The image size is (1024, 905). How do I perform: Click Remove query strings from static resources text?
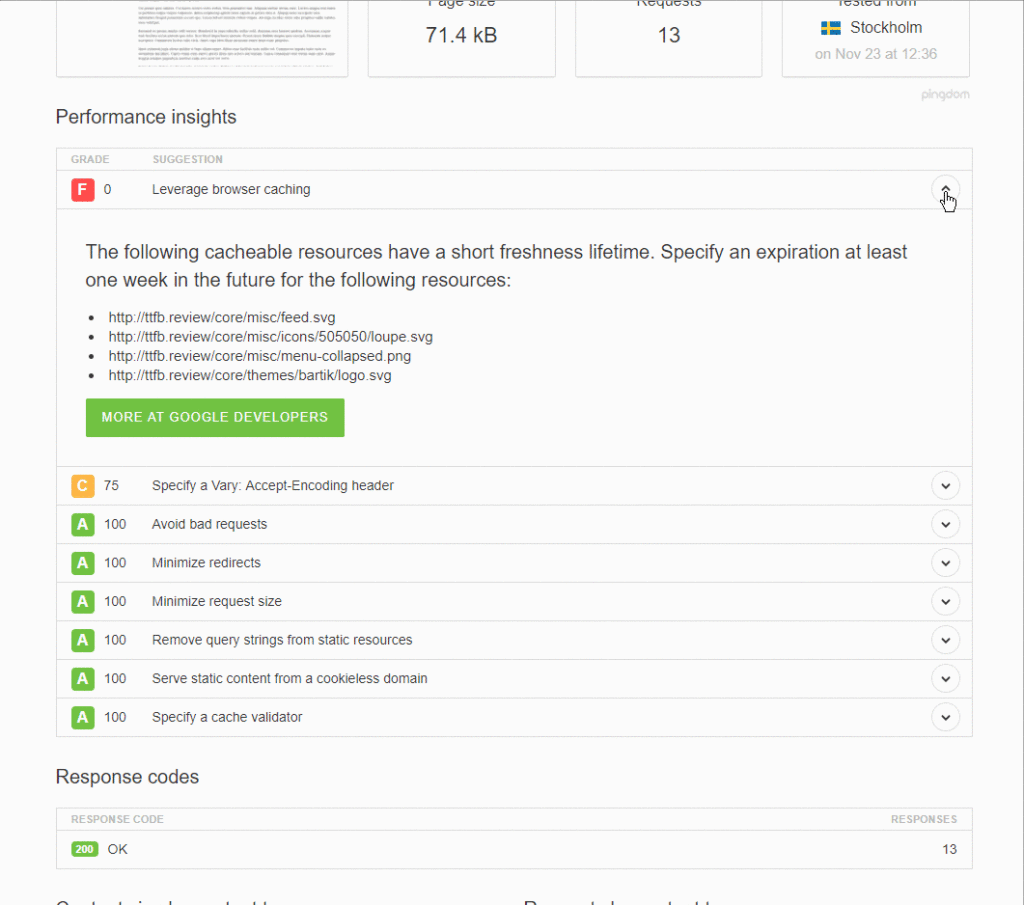(x=282, y=640)
